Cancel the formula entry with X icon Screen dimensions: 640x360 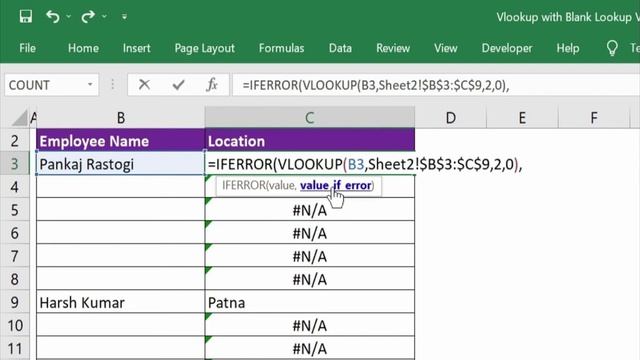pos(144,85)
